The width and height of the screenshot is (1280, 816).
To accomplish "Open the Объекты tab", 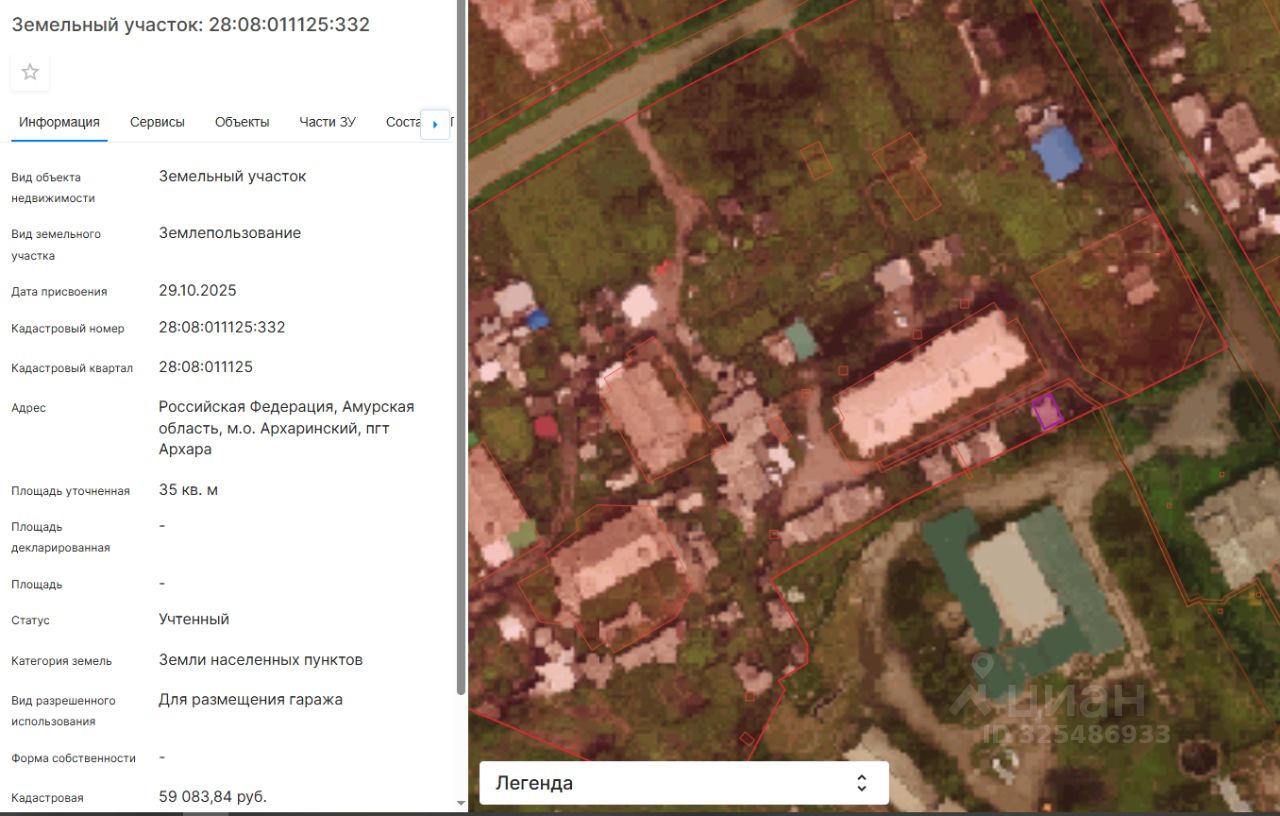I will 242,122.
